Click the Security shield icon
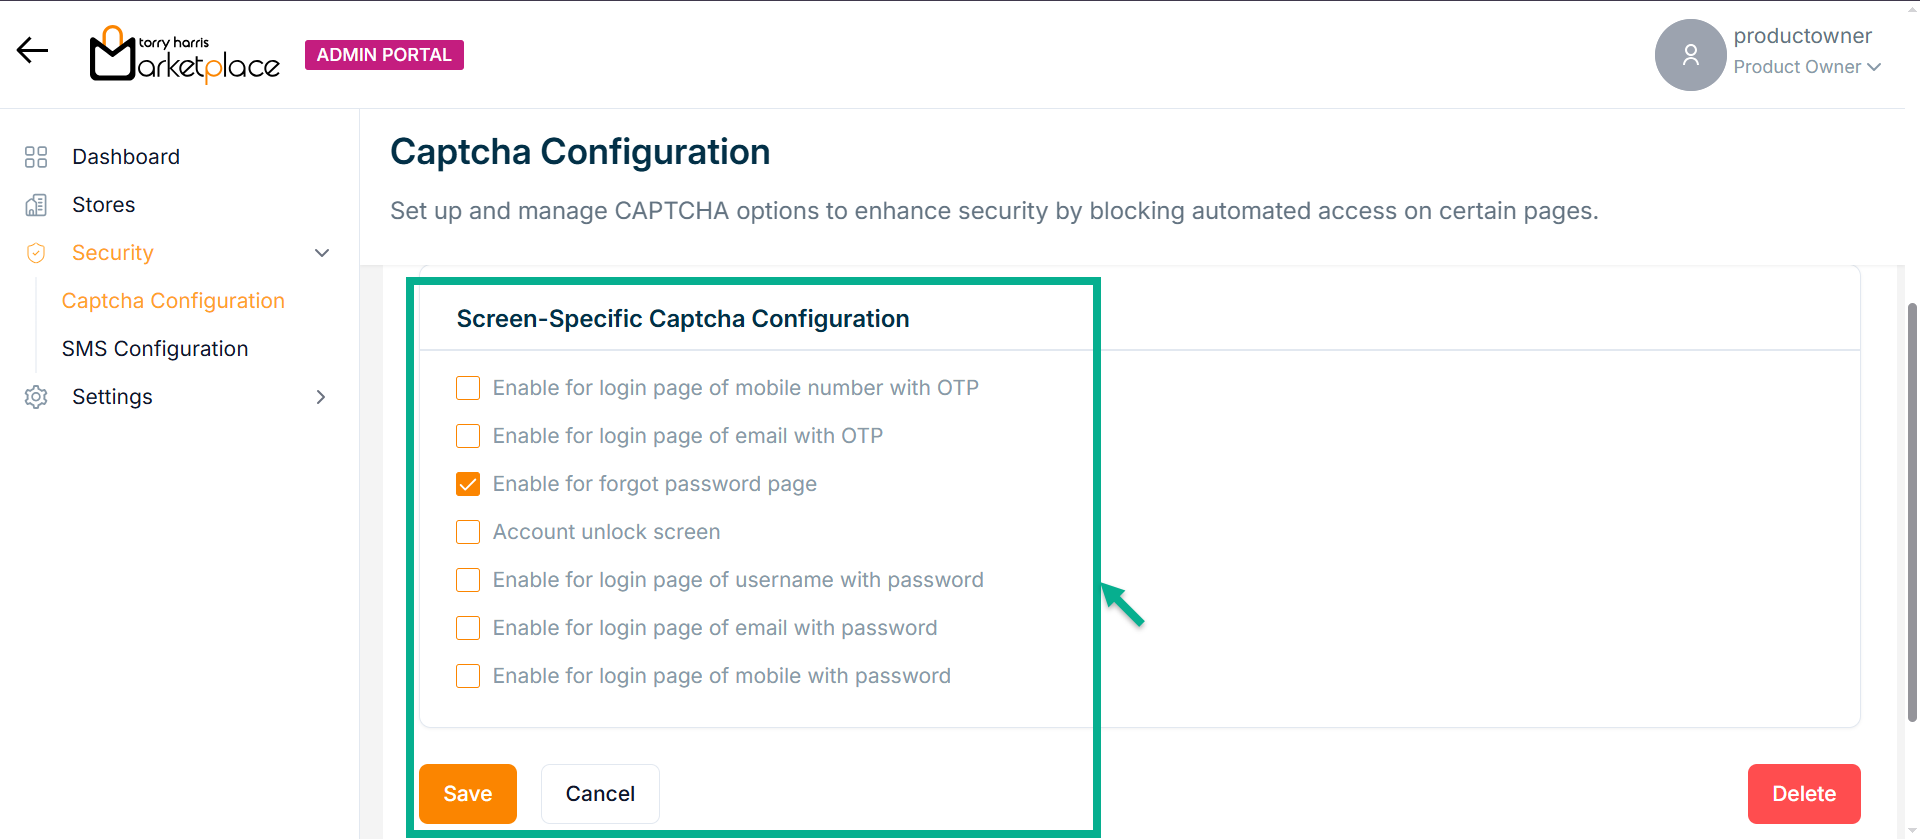Screen dimensions: 1920x839 36,253
